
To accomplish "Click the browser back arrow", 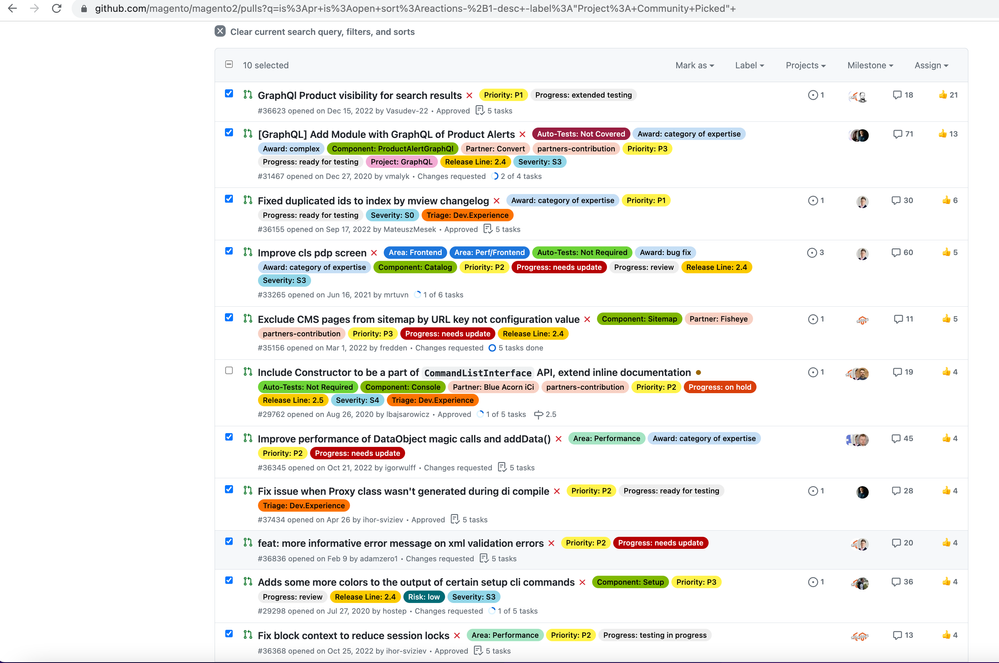I will (x=11, y=9).
